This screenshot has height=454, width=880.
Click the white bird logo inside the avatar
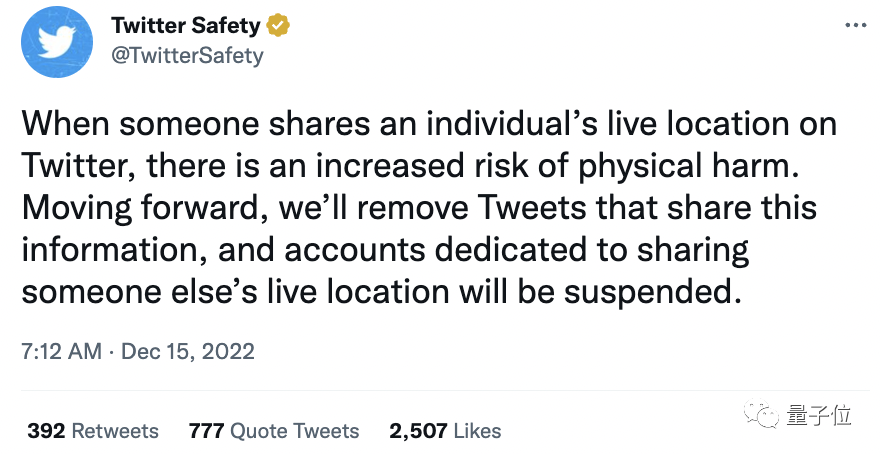pos(57,42)
